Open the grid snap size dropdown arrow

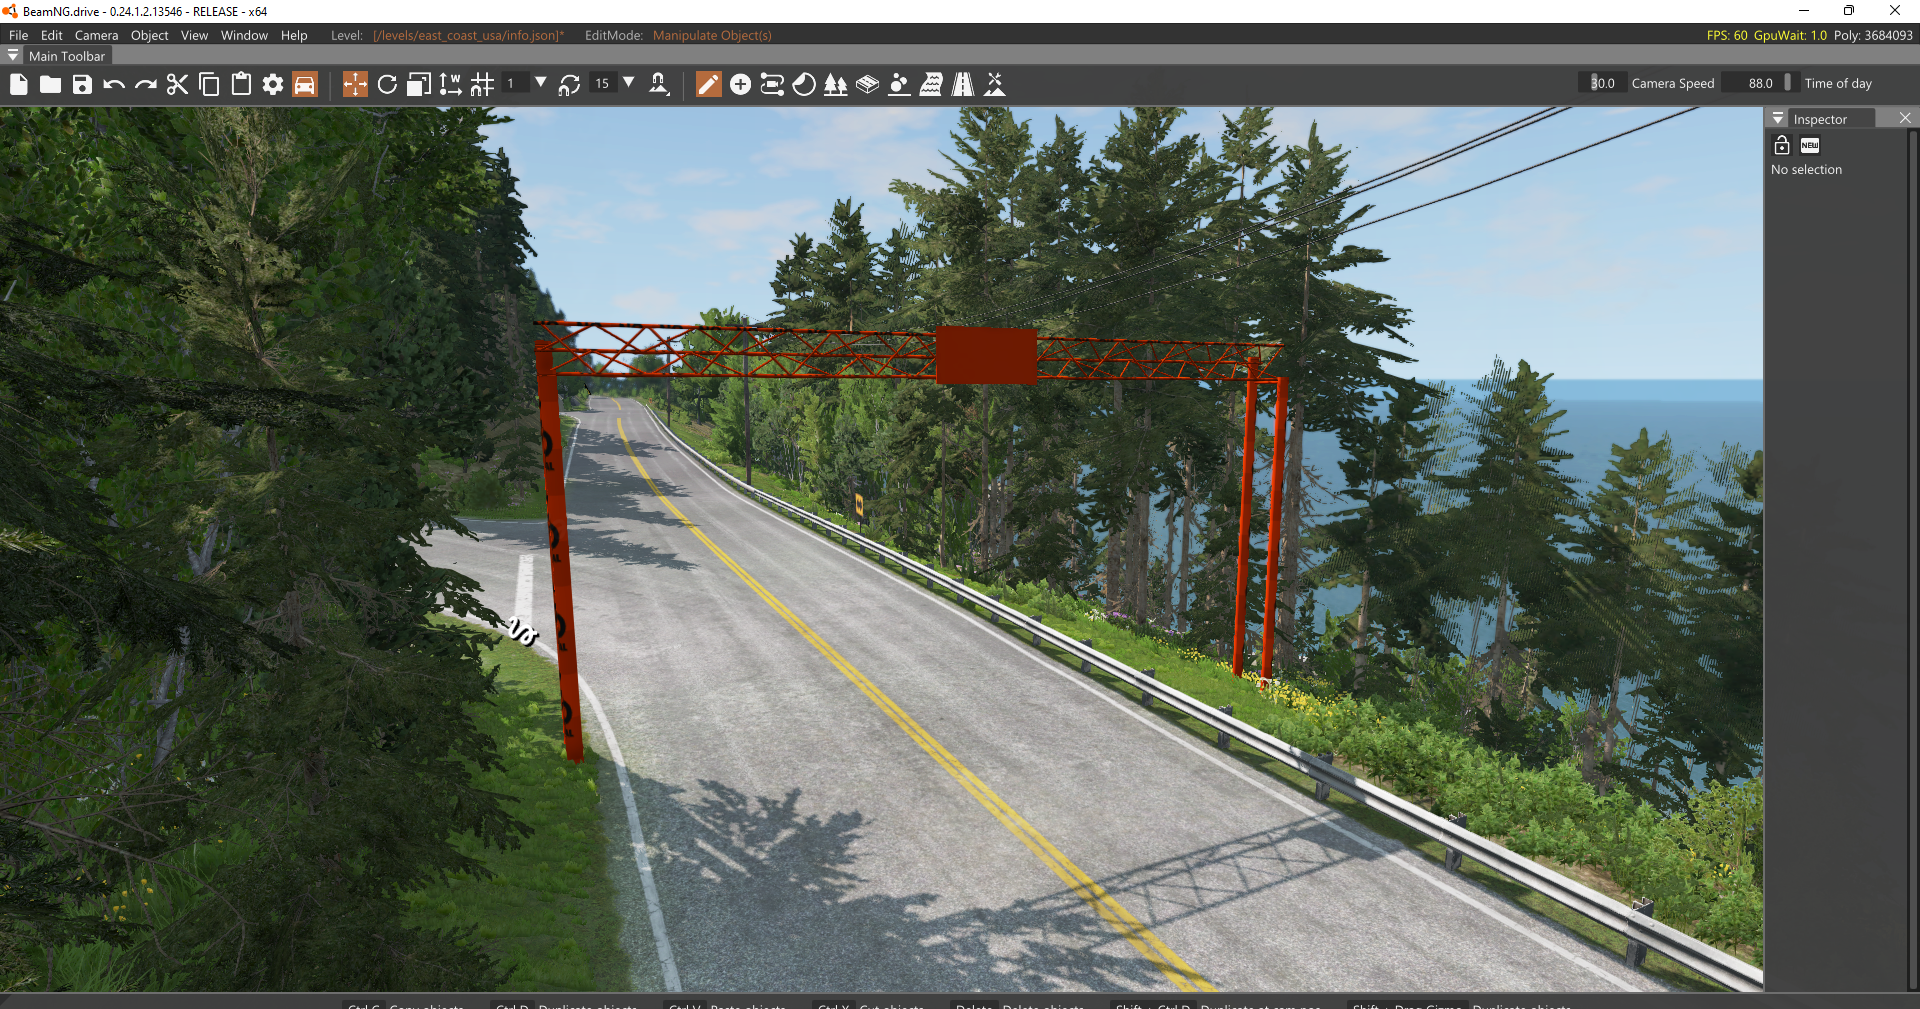click(x=541, y=83)
